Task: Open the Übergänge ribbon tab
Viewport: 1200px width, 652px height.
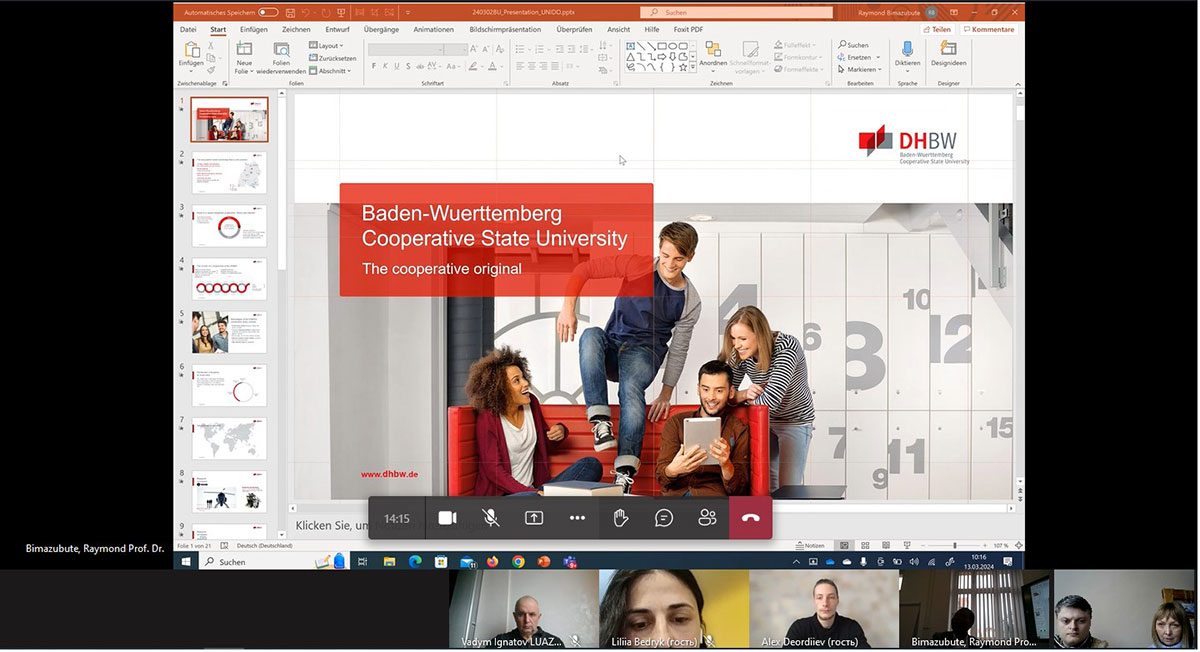Action: coord(381,29)
